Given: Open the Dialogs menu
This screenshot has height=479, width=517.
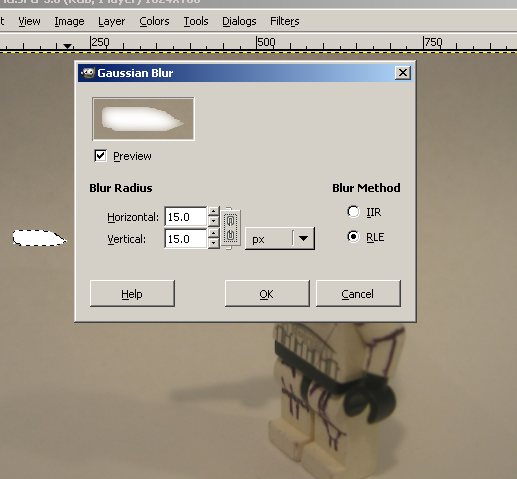Looking at the screenshot, I should 239,21.
